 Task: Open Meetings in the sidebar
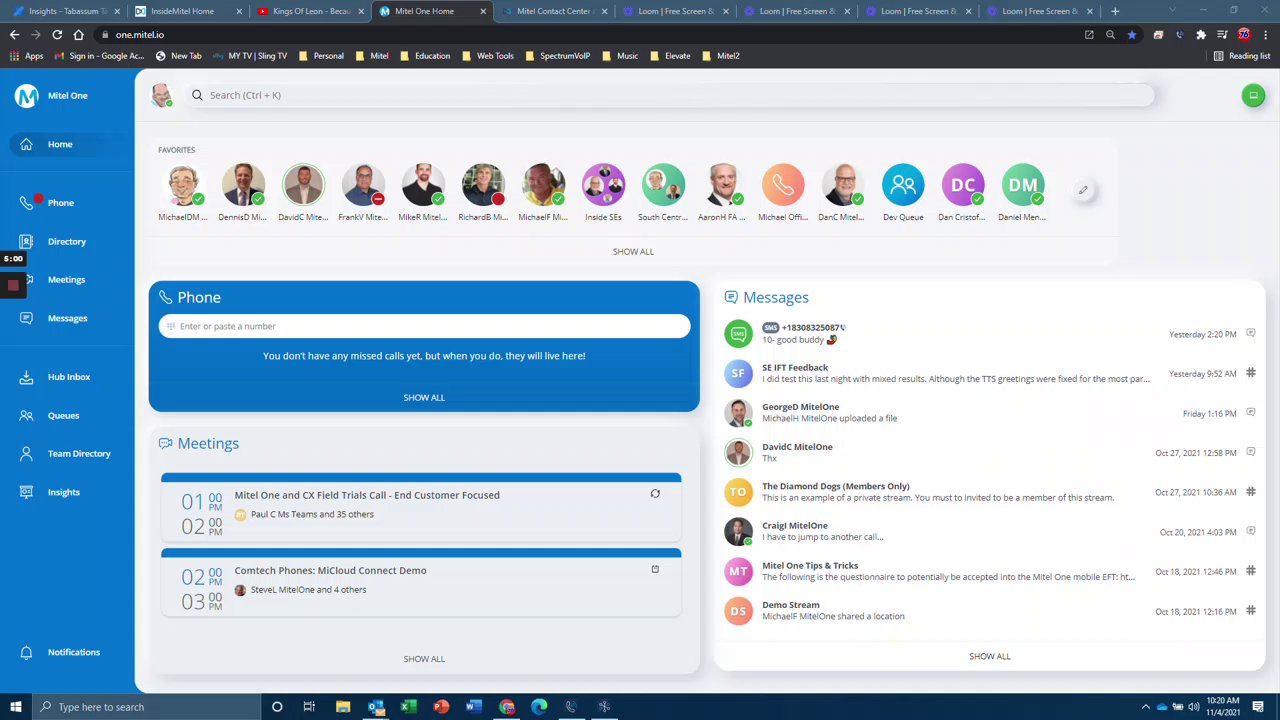[66, 280]
